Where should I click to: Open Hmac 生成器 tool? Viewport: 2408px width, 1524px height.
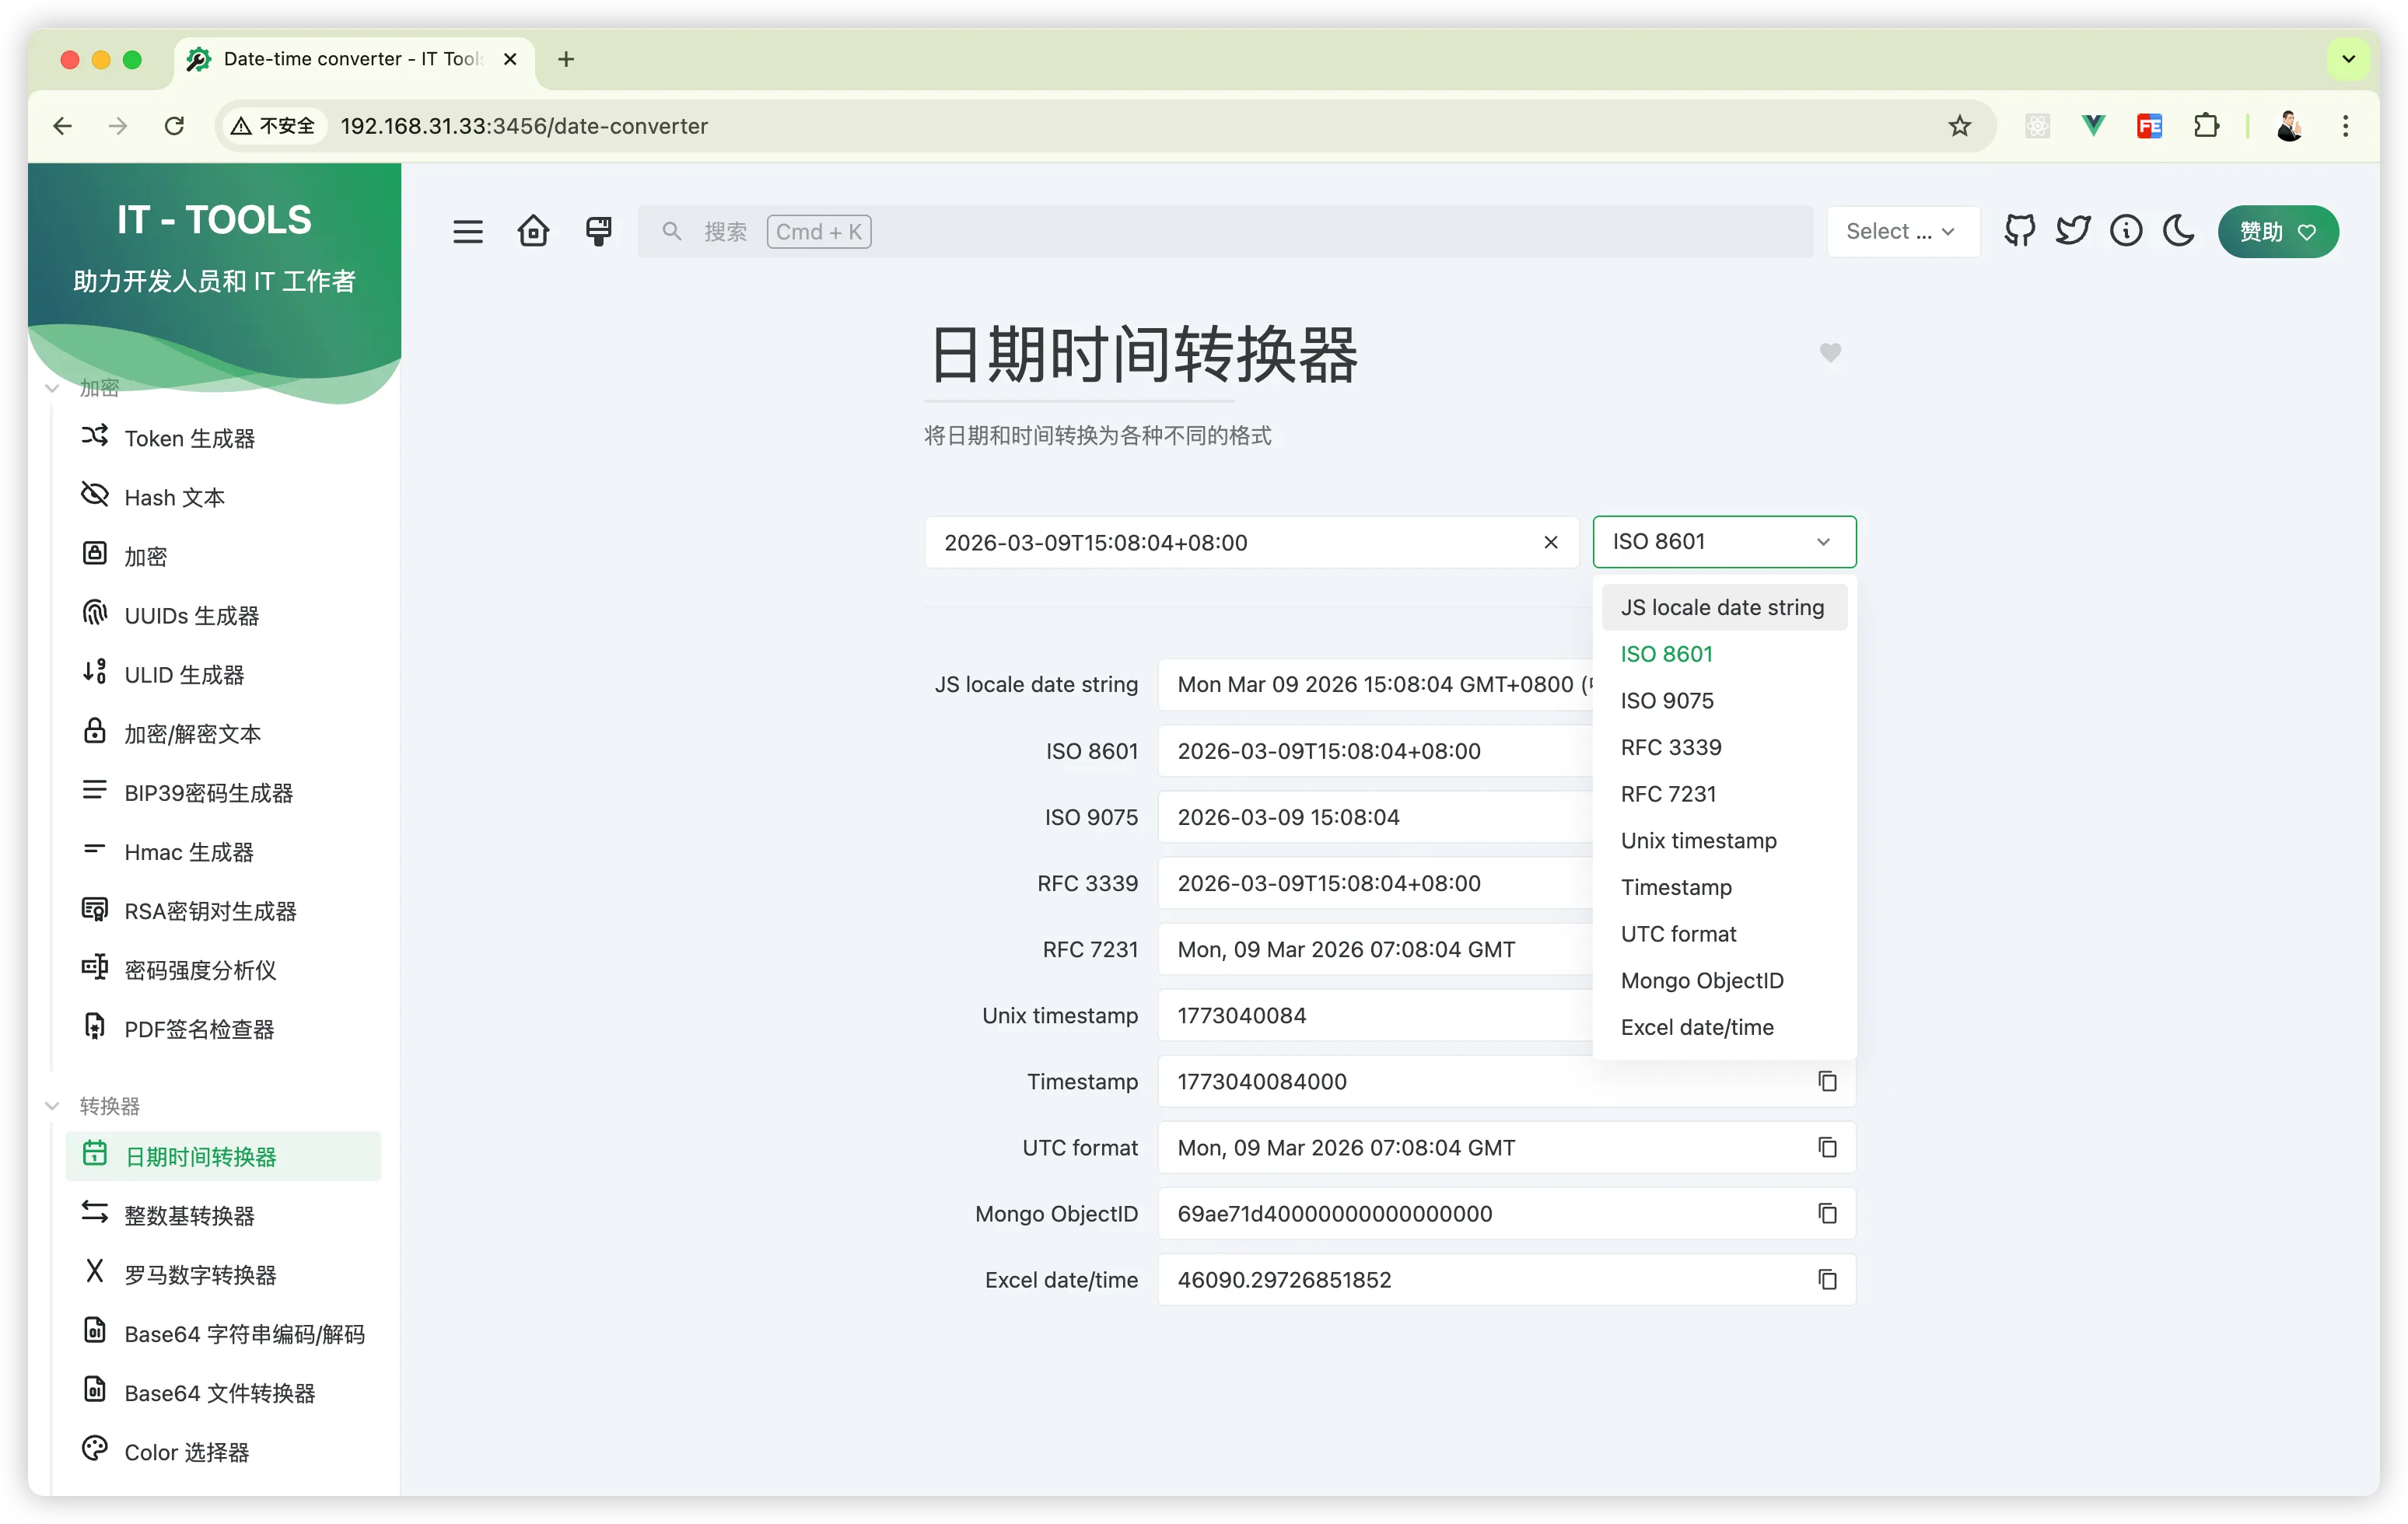pos(223,851)
